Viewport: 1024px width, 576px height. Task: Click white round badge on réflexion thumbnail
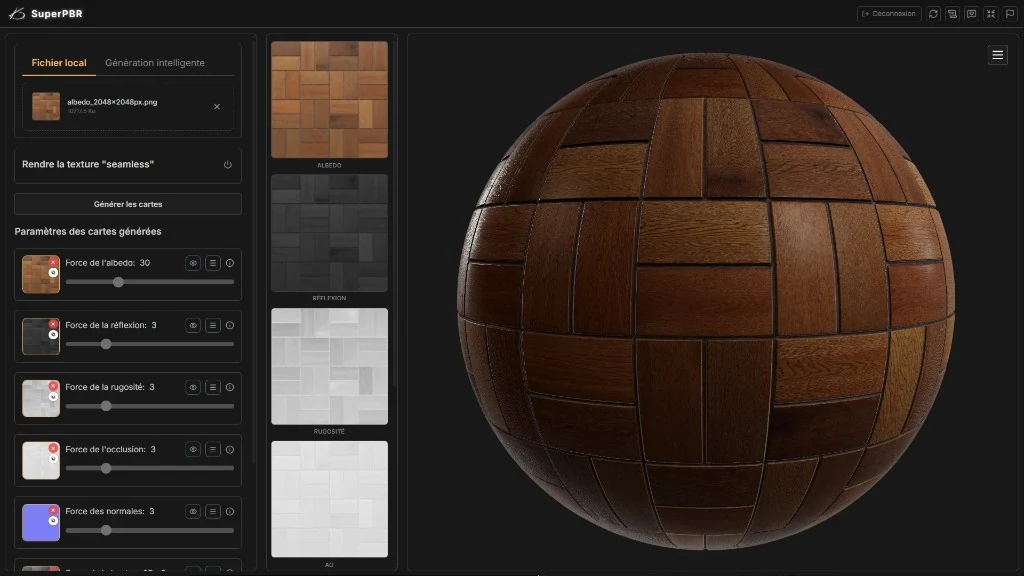click(54, 334)
